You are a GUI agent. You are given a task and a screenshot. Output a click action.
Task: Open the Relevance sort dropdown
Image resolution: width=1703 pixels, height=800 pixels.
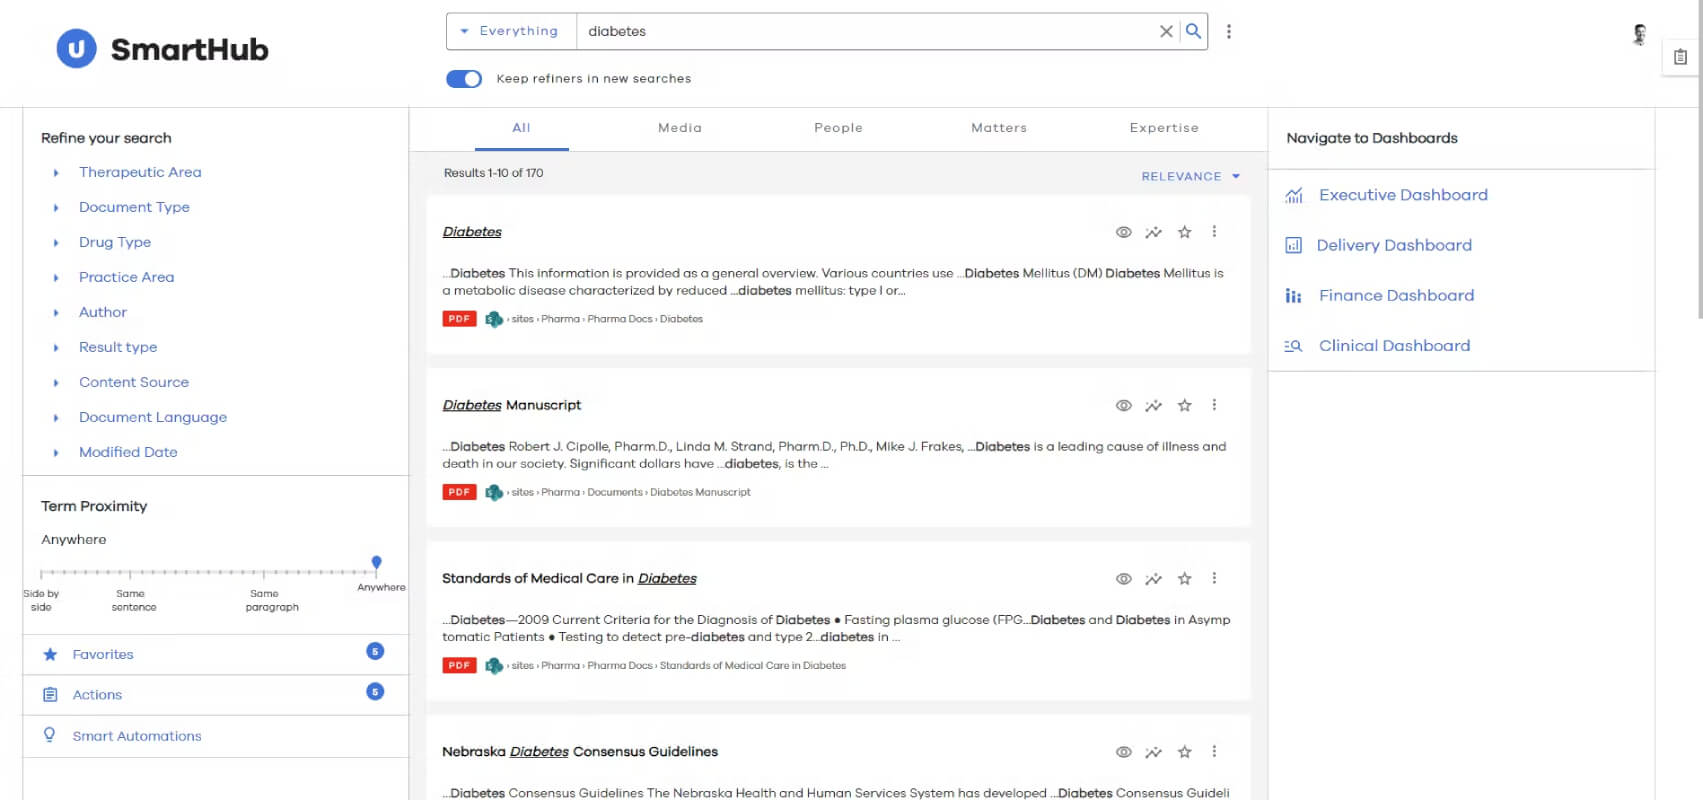(1191, 176)
